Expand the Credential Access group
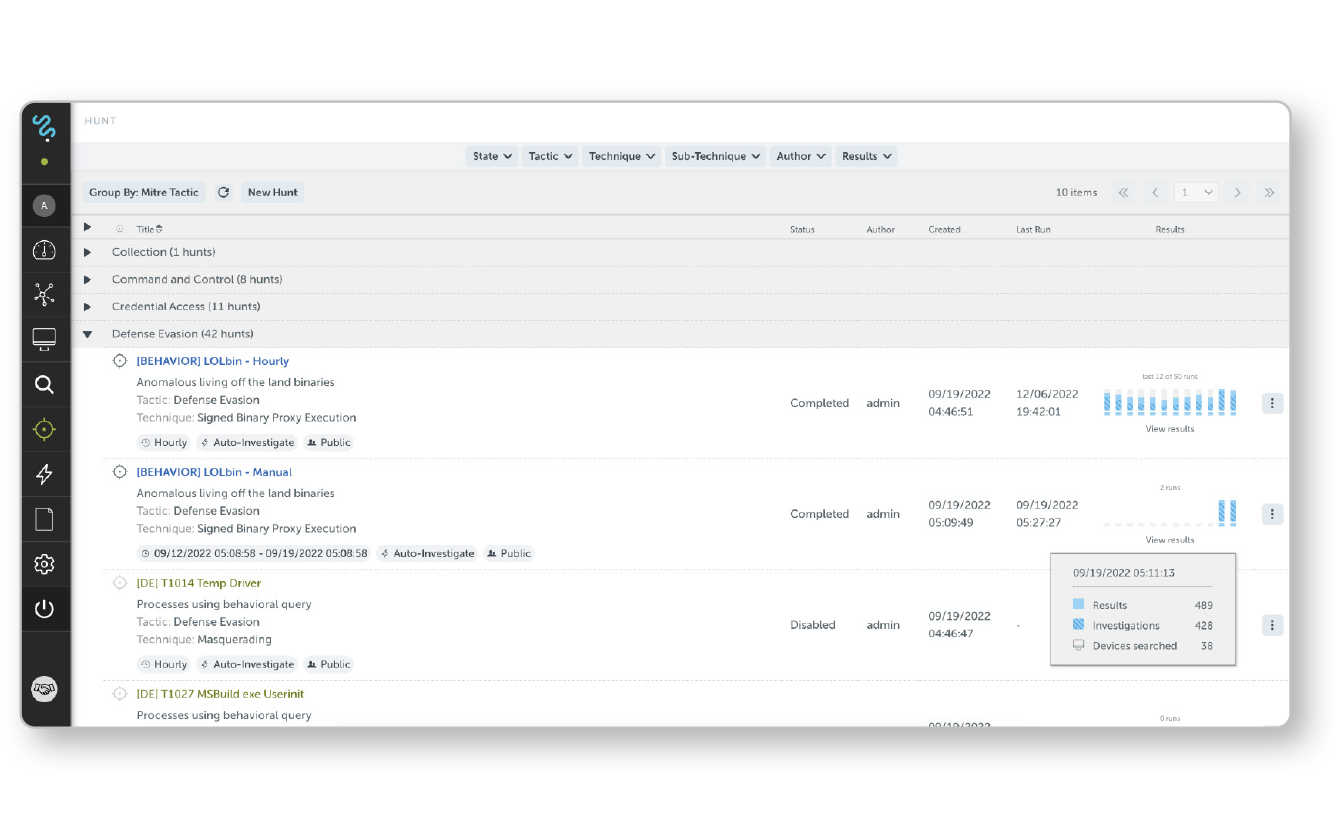 [88, 307]
